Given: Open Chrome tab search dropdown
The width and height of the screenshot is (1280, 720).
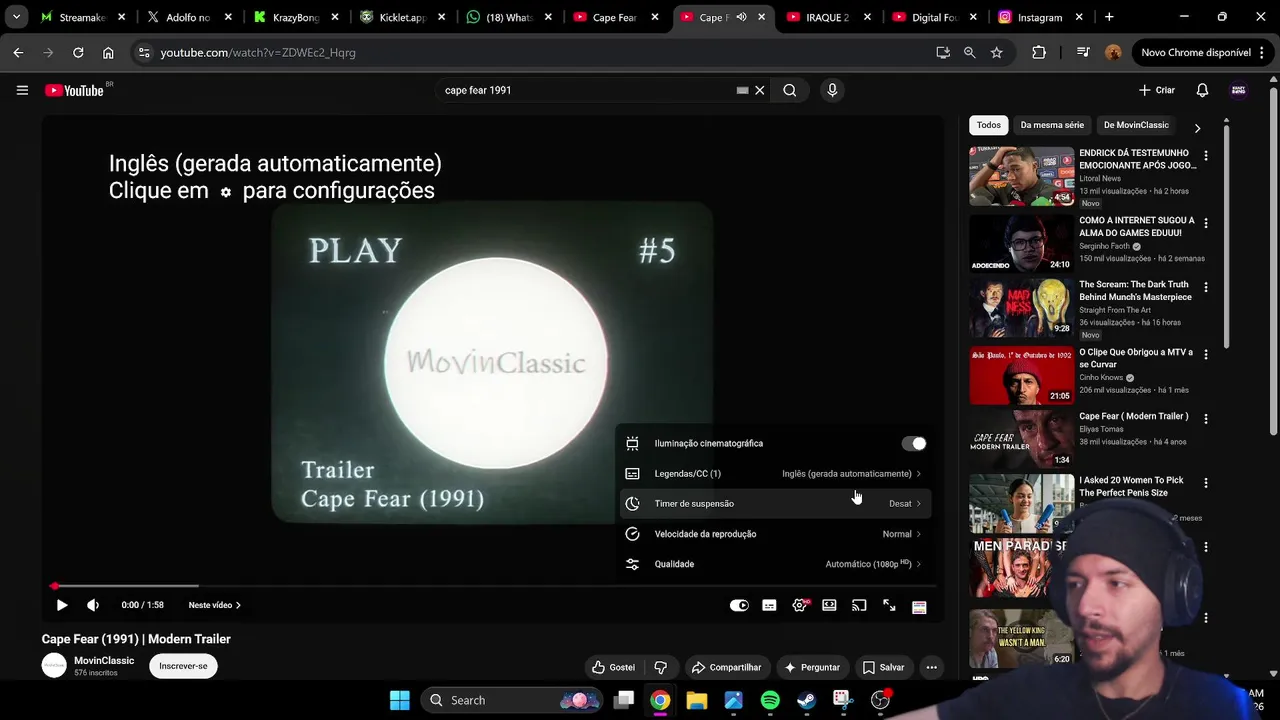Looking at the screenshot, I should pos(16,17).
